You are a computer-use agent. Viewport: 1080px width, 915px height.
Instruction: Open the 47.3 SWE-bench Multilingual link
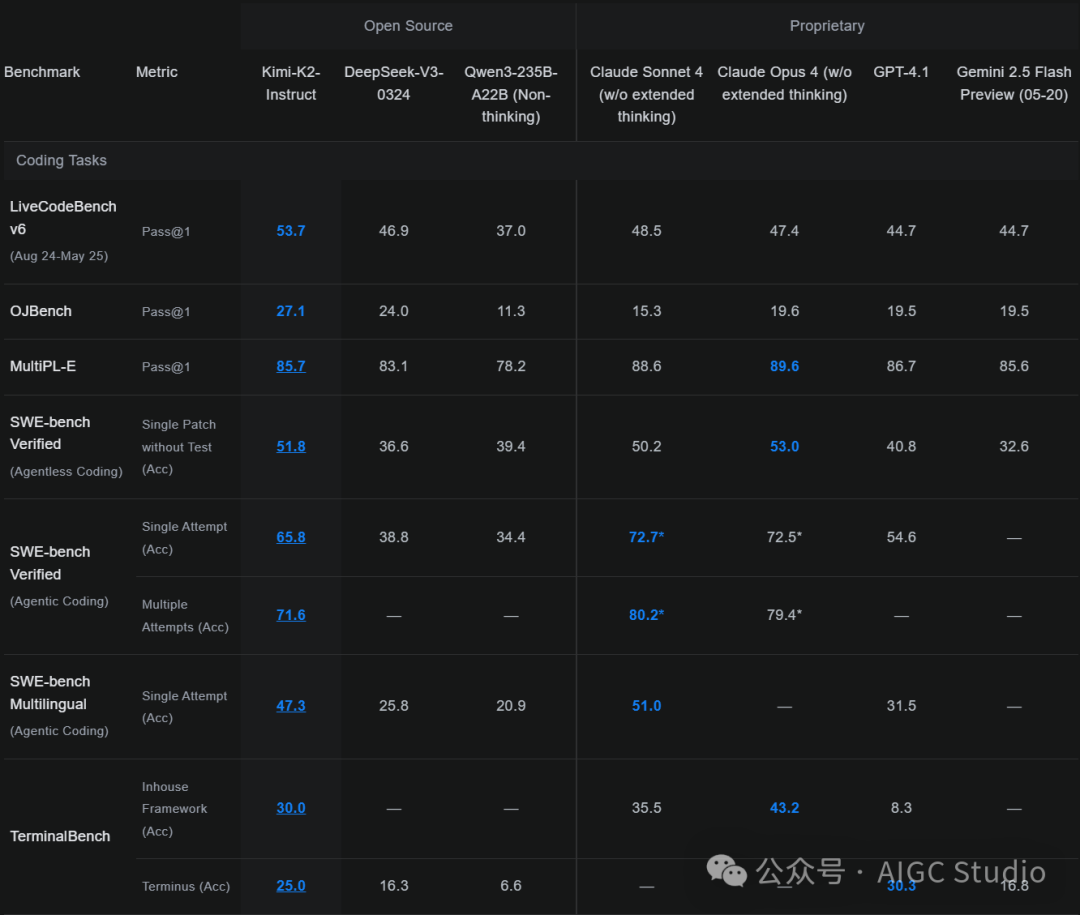point(291,706)
